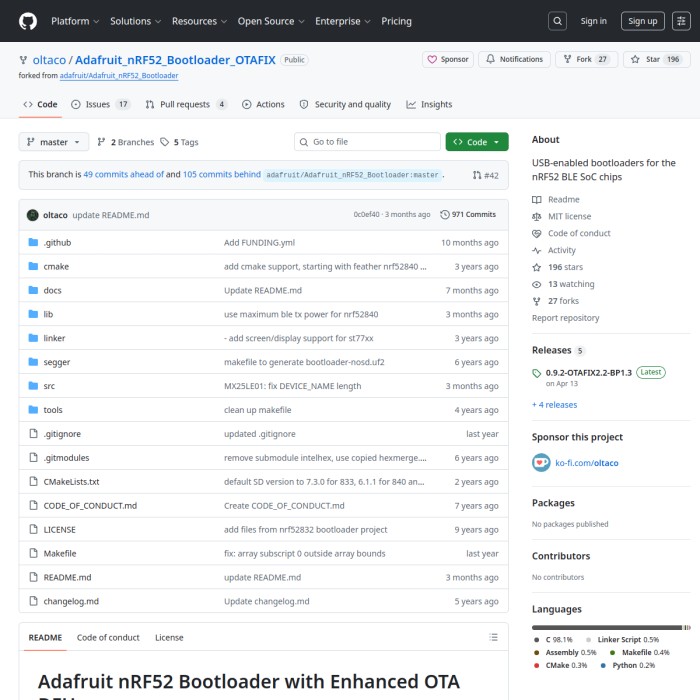700x700 pixels.
Task: Open the adafruit/Adafruit_nRF52_Bootloader fork source link
Action: (x=119, y=75)
